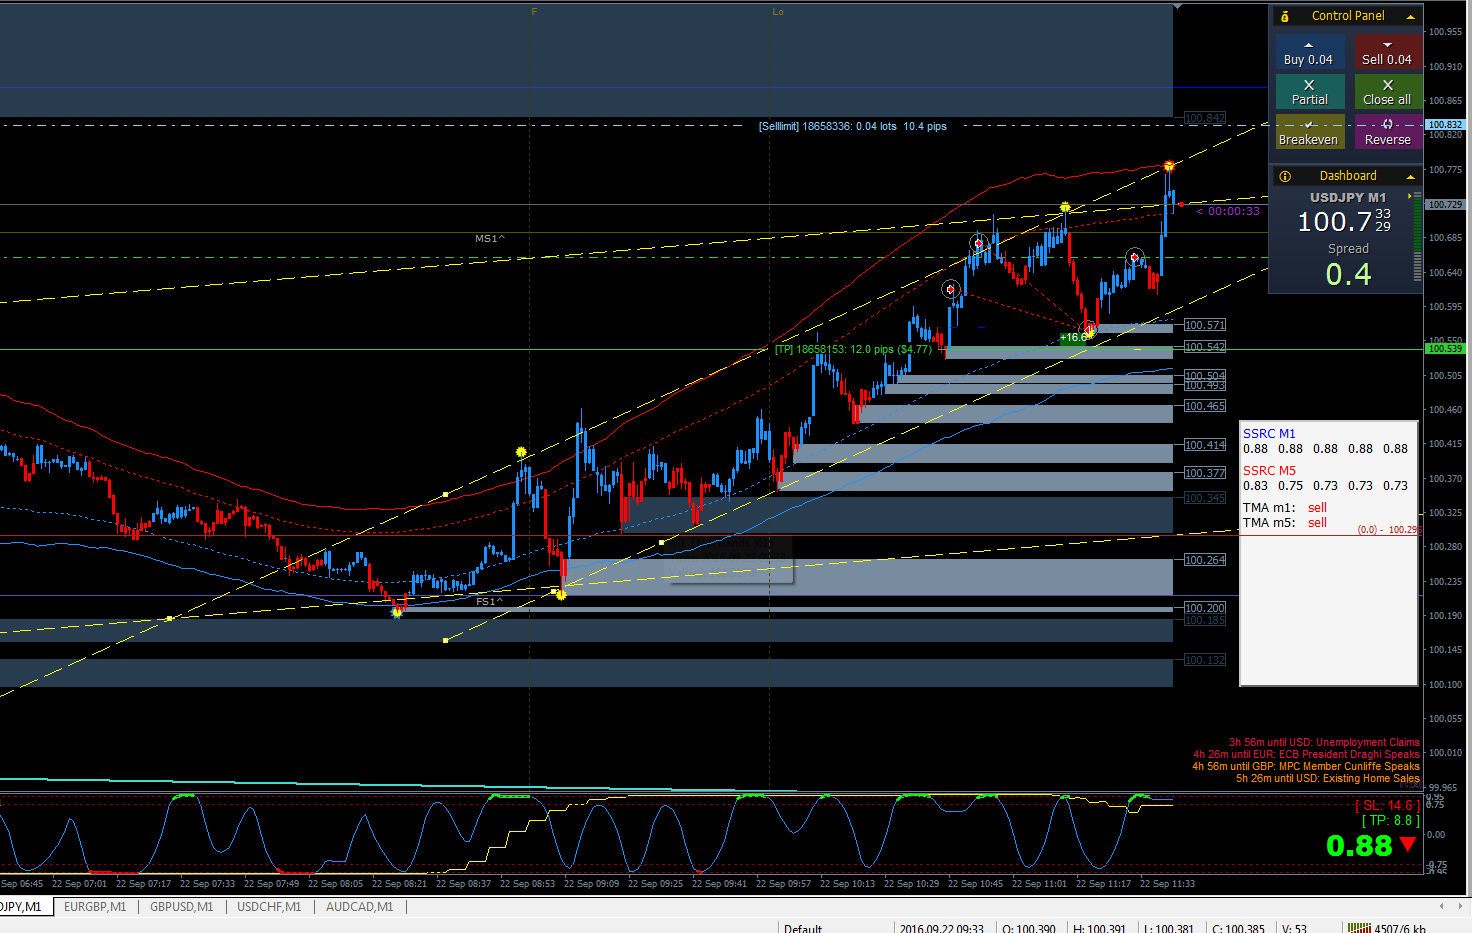Select the TP 18658153 order line label
This screenshot has height=933, width=1472.
853,349
